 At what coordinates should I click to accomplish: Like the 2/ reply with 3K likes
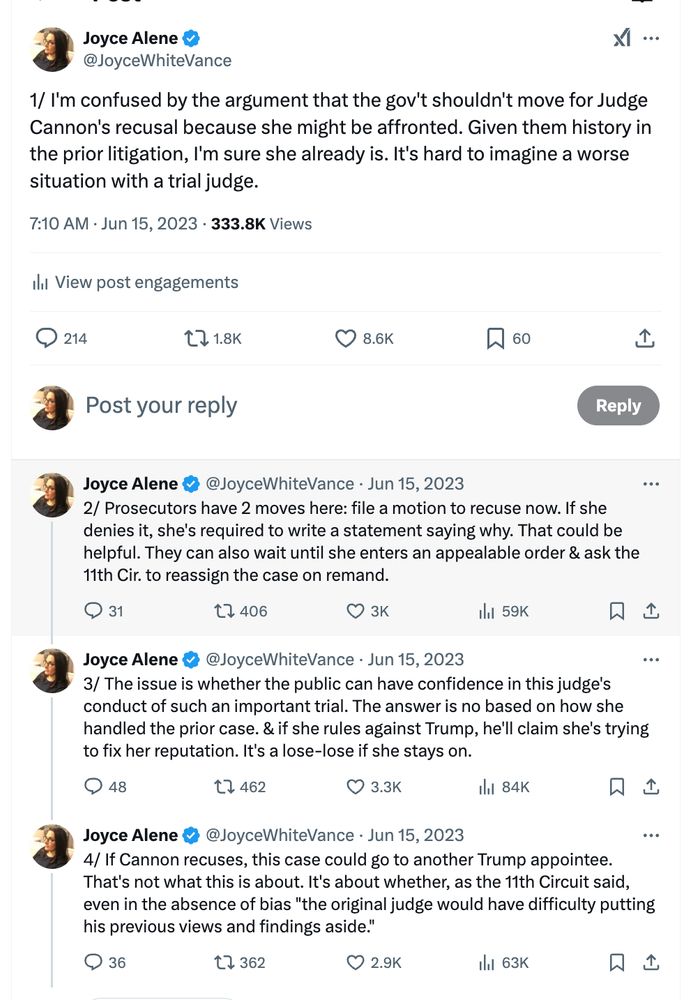pyautogui.click(x=355, y=611)
